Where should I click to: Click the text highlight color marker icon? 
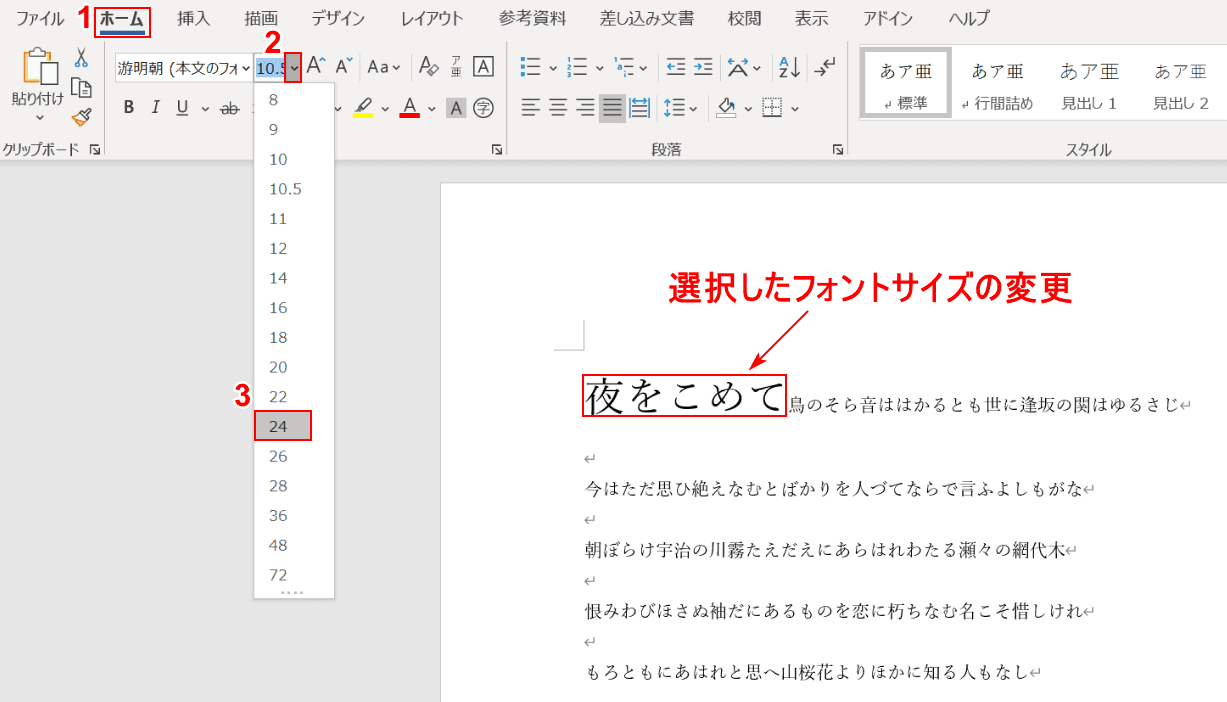tap(364, 108)
